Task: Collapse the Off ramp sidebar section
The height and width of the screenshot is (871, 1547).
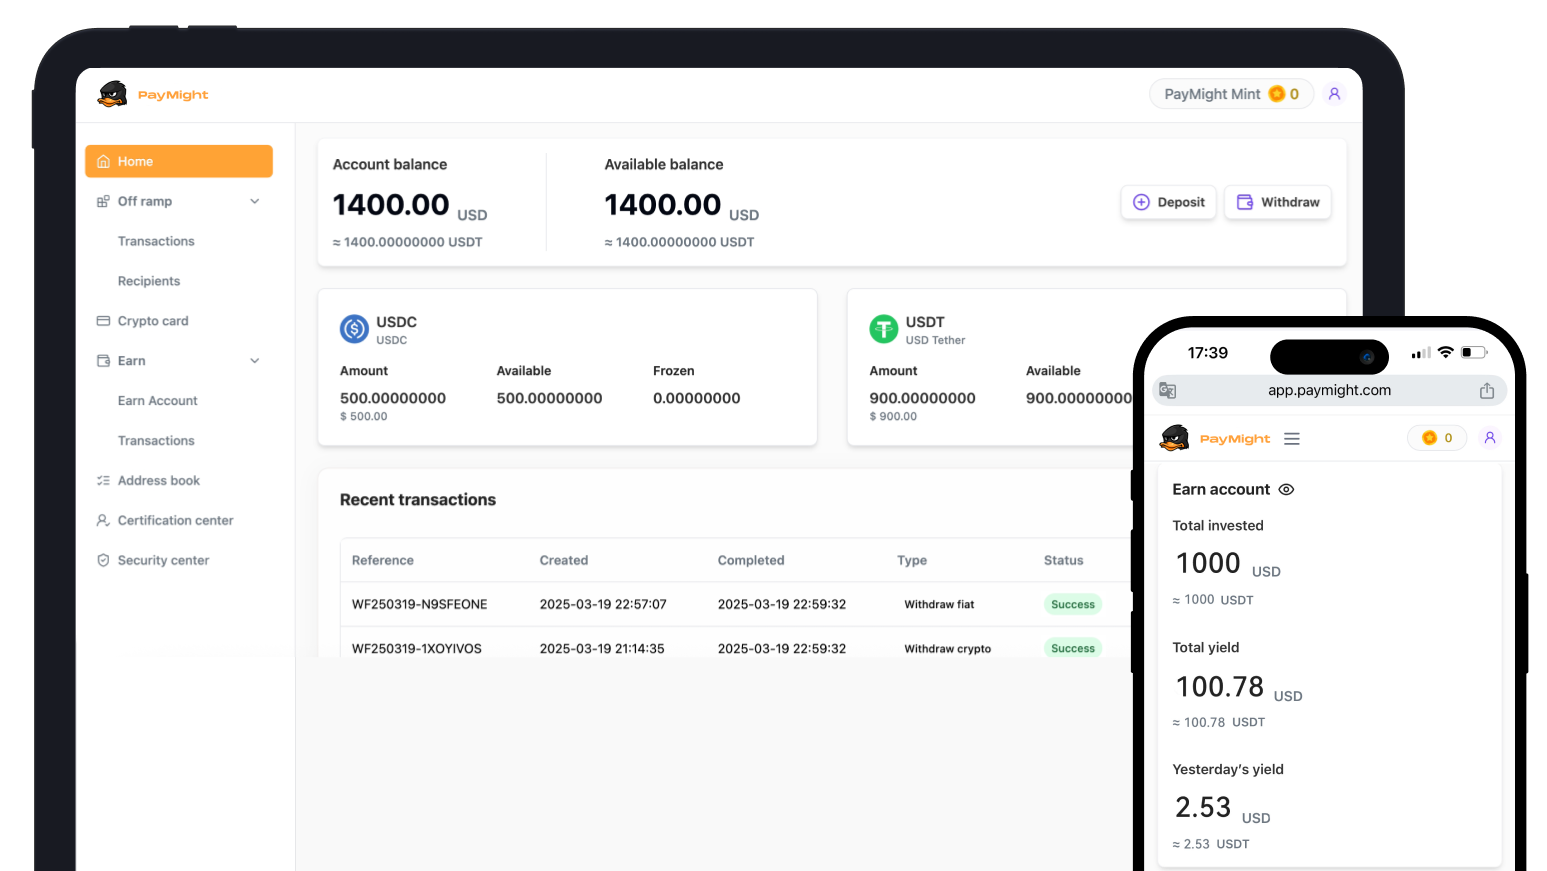Action: (255, 201)
